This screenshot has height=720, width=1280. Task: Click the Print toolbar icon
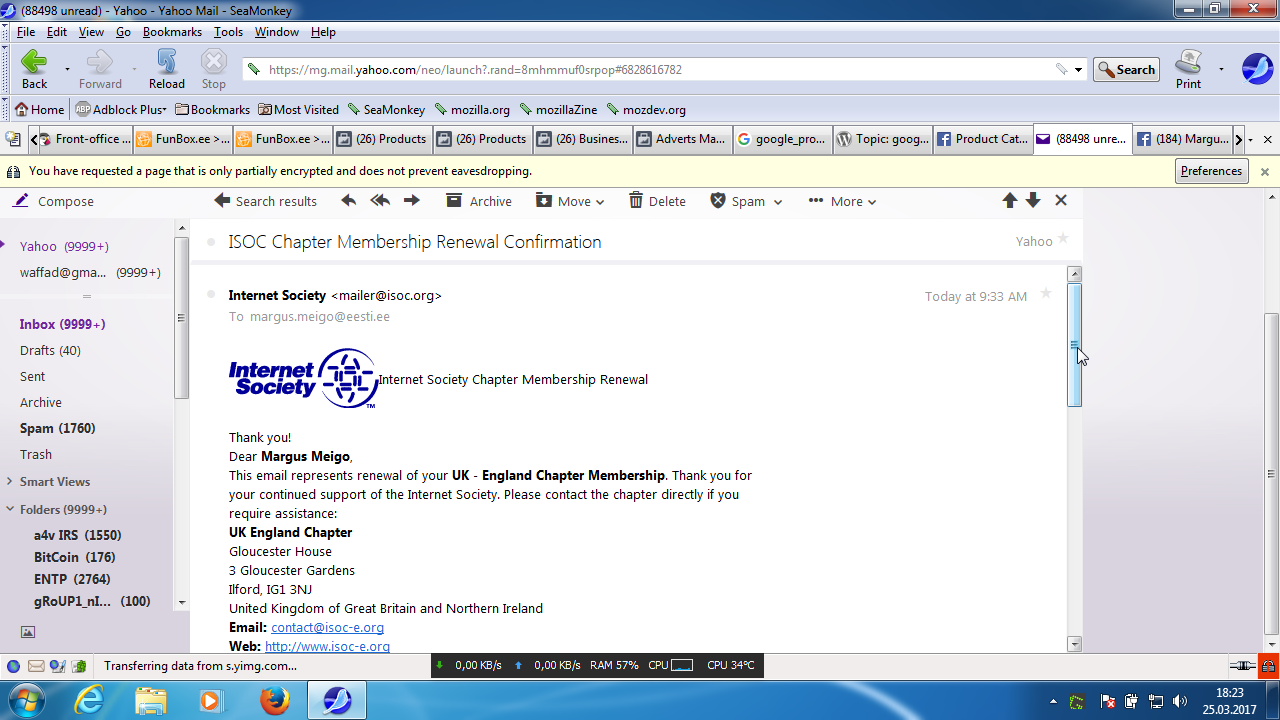tap(1188, 69)
